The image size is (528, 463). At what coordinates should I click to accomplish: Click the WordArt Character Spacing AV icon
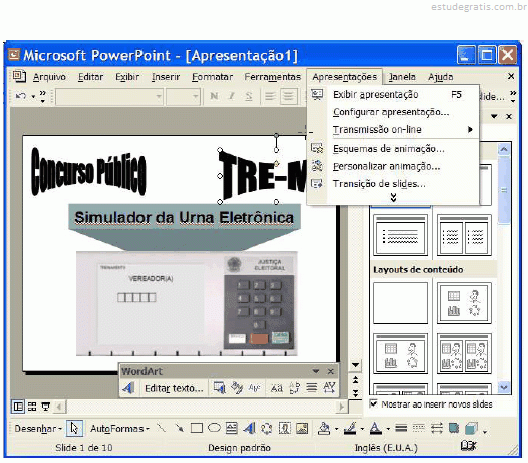click(x=329, y=388)
